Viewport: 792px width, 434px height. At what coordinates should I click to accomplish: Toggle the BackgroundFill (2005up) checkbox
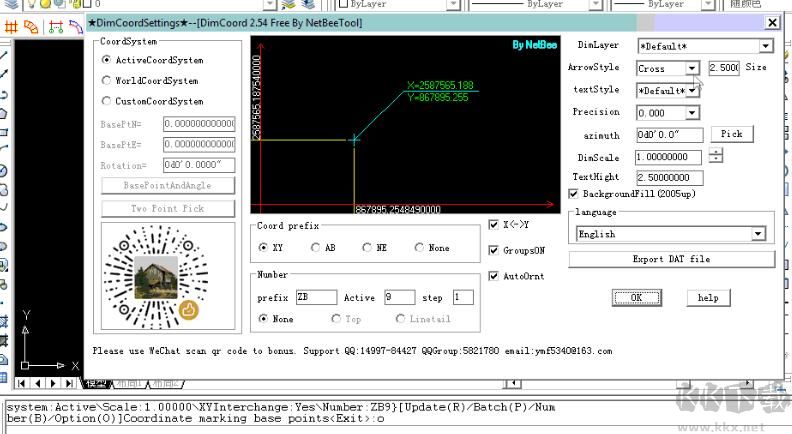pyautogui.click(x=574, y=193)
